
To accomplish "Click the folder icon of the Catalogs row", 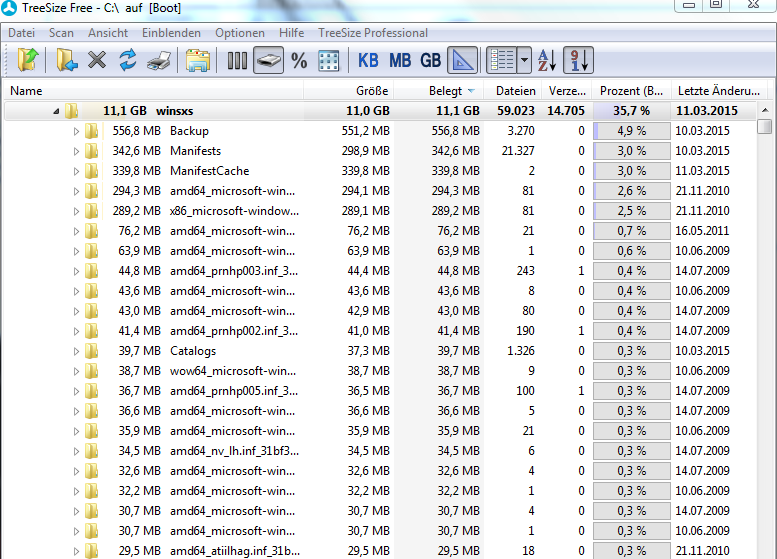I will pos(91,351).
